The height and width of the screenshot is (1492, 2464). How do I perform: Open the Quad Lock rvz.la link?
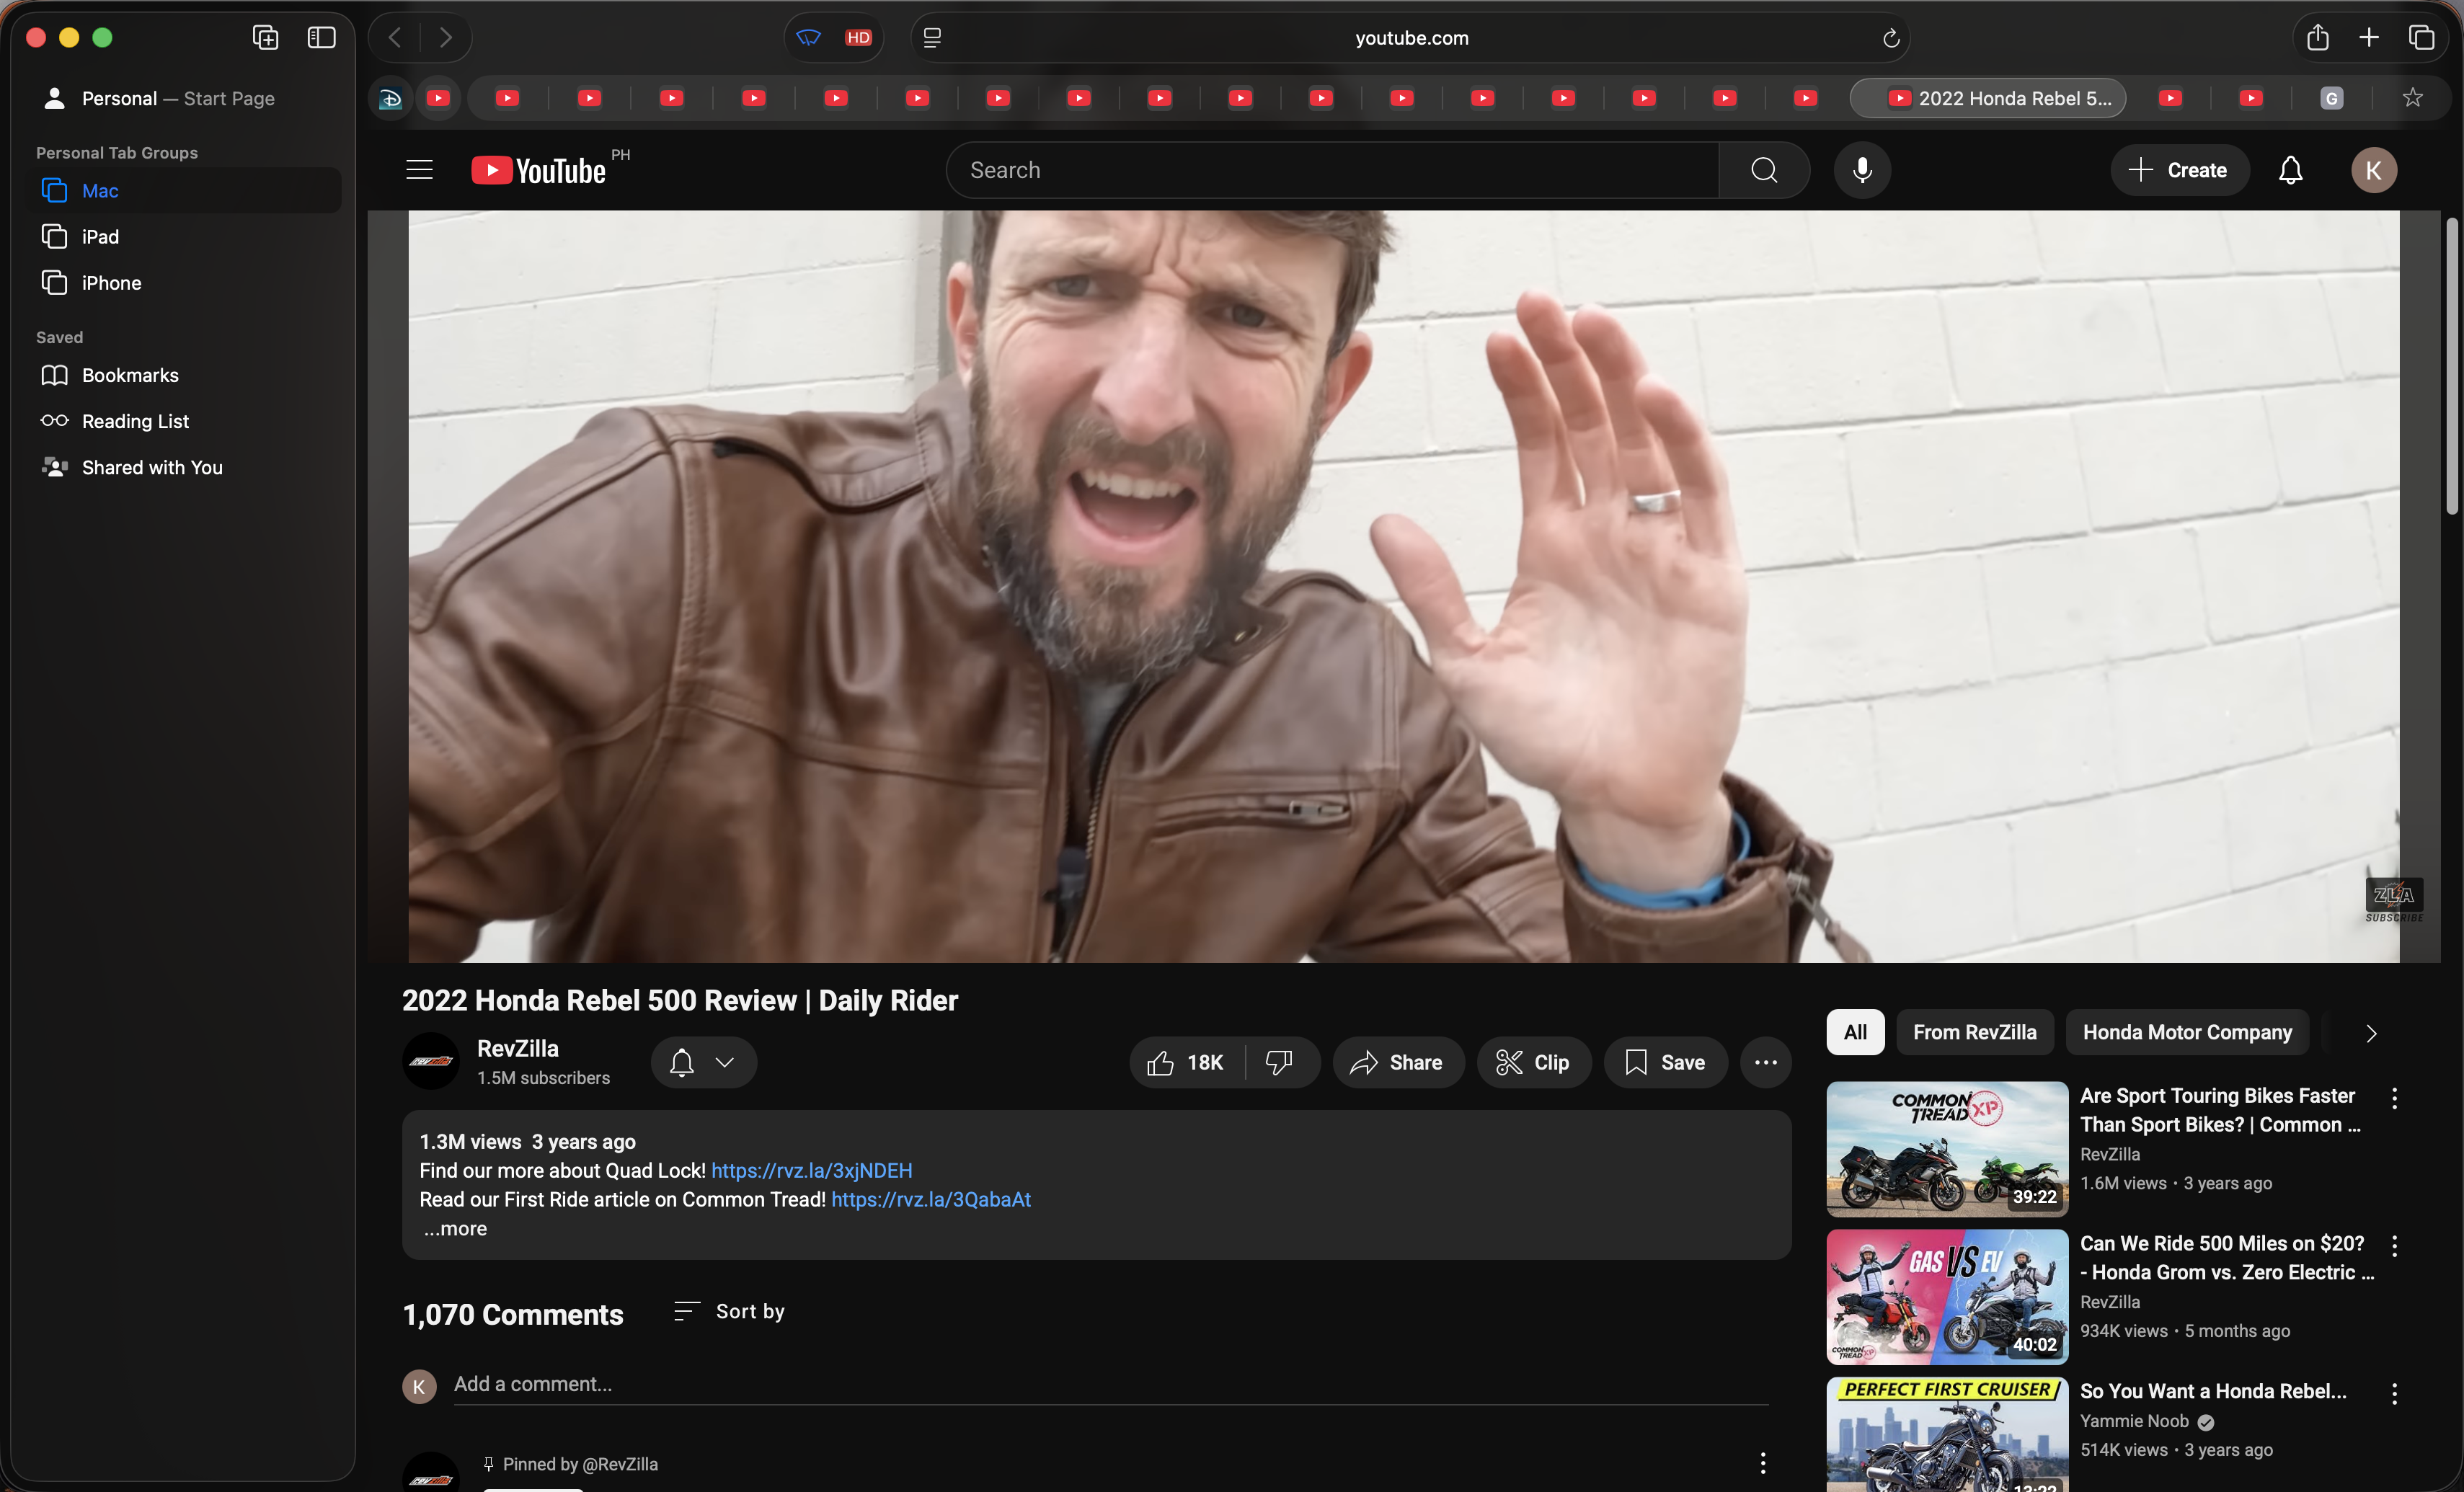pos(811,1170)
